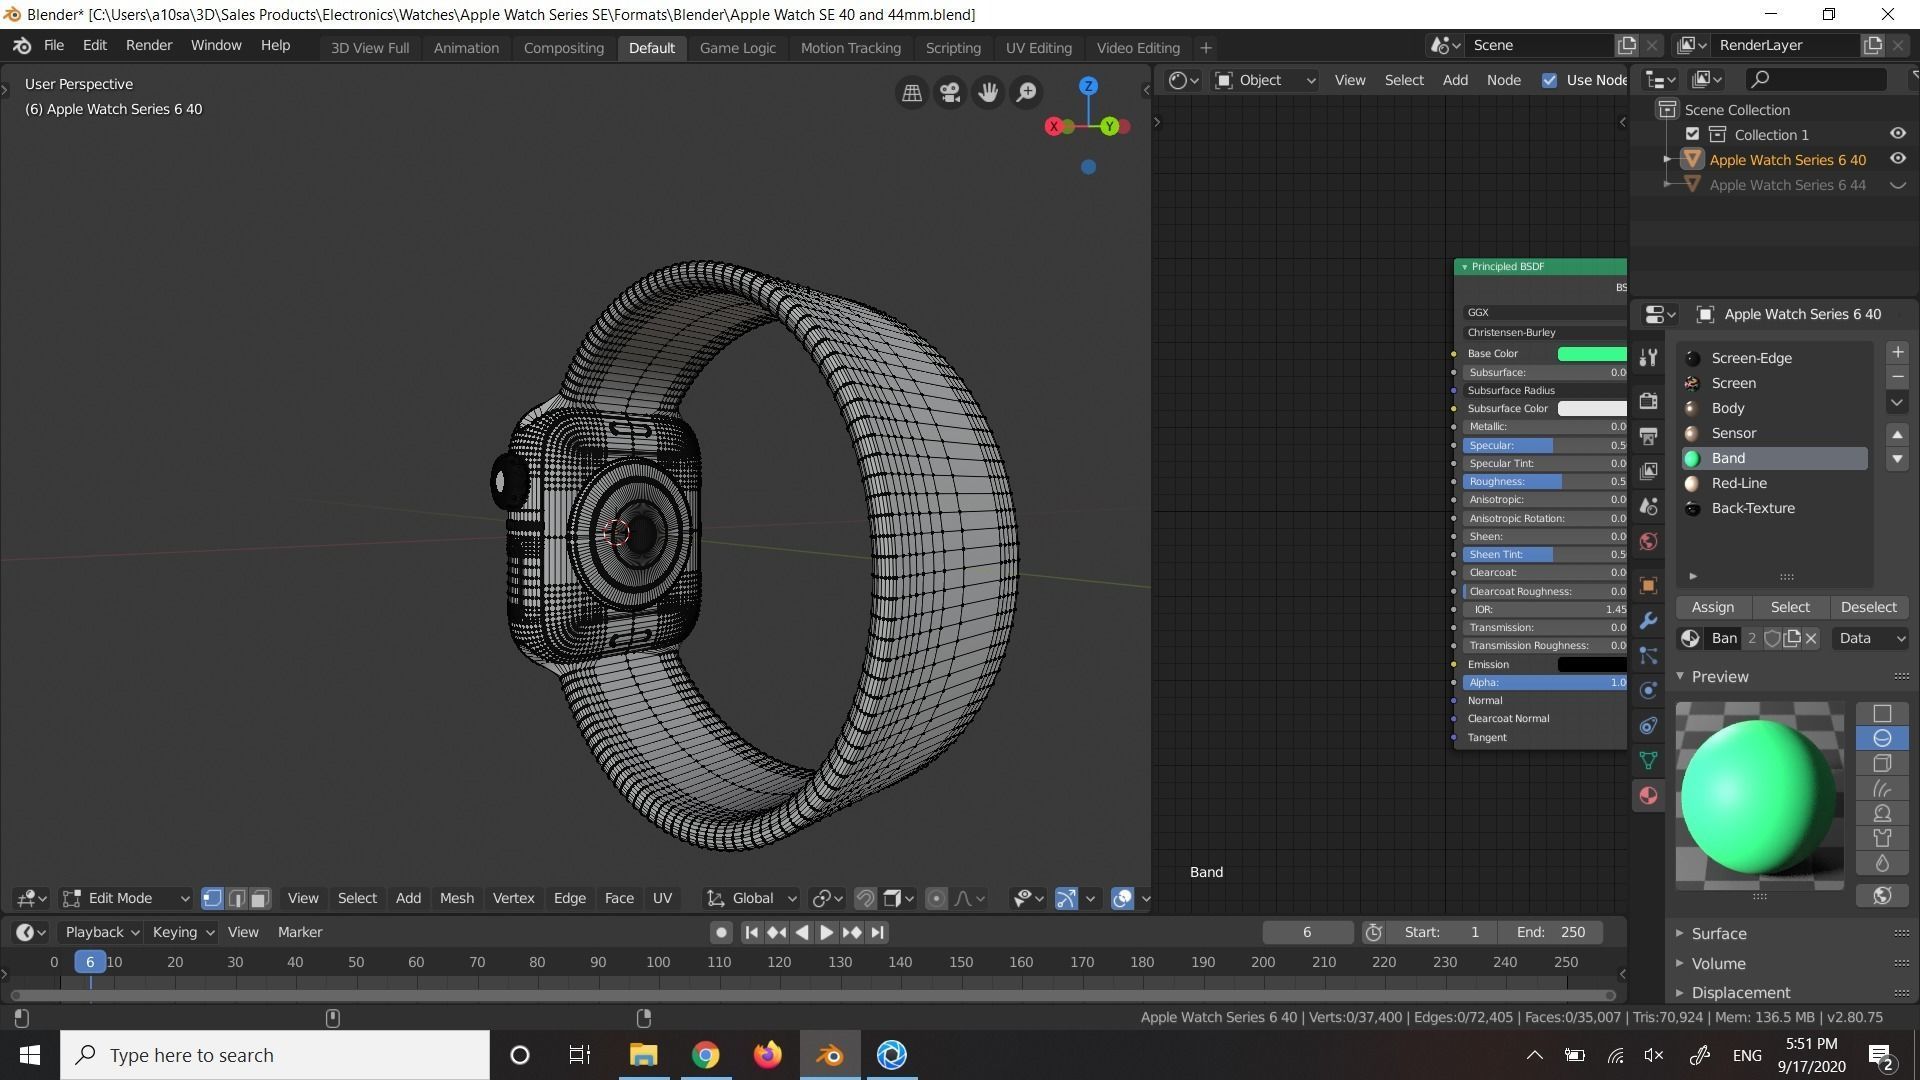Click the hand pan-view icon
Viewport: 1920px width, 1080px height.
point(988,93)
